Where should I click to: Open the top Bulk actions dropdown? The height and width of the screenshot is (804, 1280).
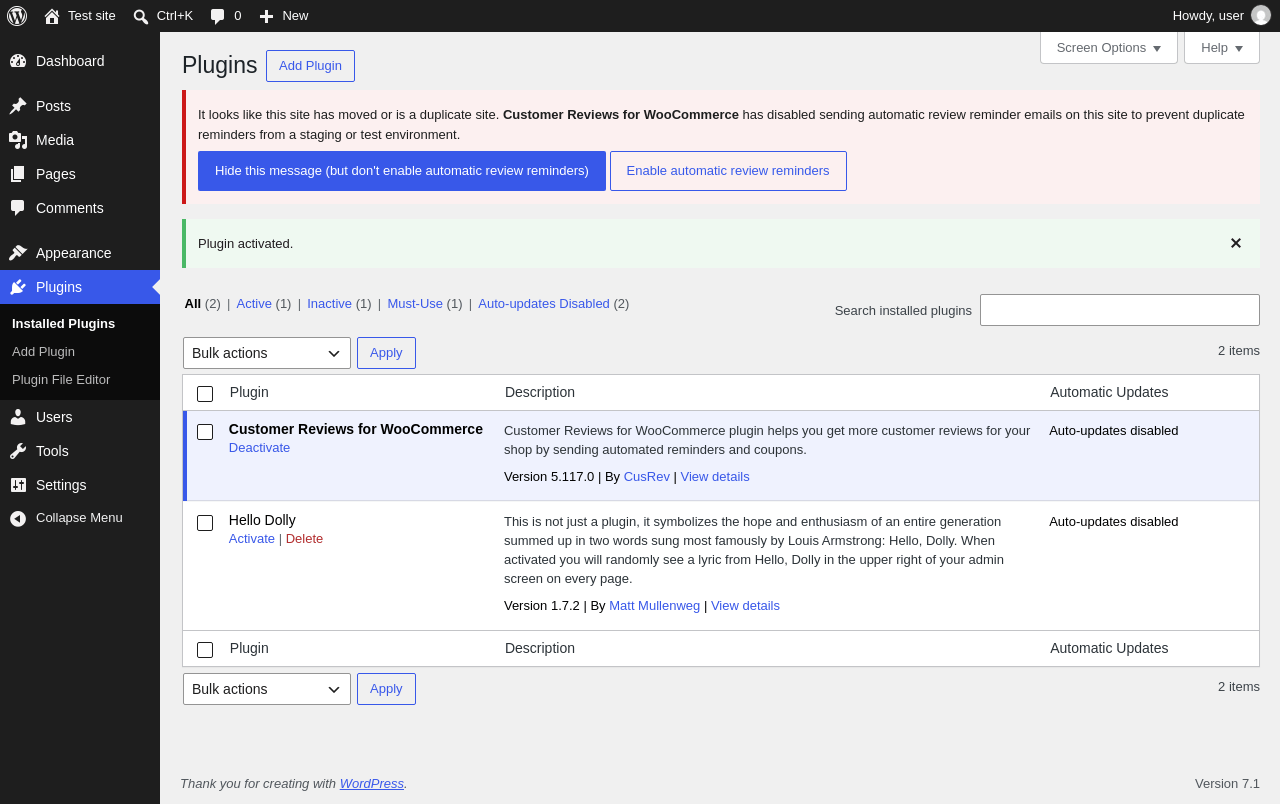[x=267, y=353]
